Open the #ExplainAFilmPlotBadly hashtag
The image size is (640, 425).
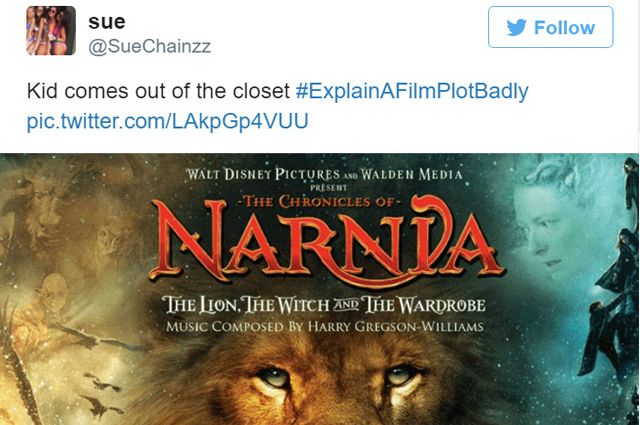point(412,91)
